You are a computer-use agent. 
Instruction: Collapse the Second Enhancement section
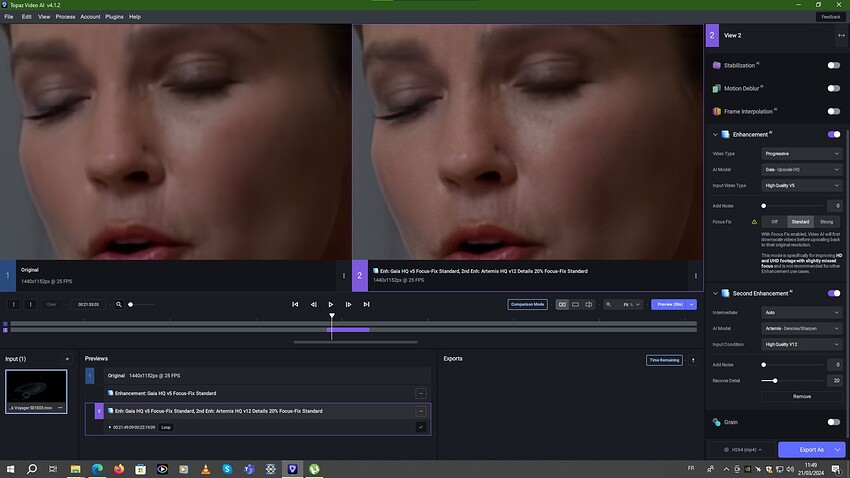715,293
